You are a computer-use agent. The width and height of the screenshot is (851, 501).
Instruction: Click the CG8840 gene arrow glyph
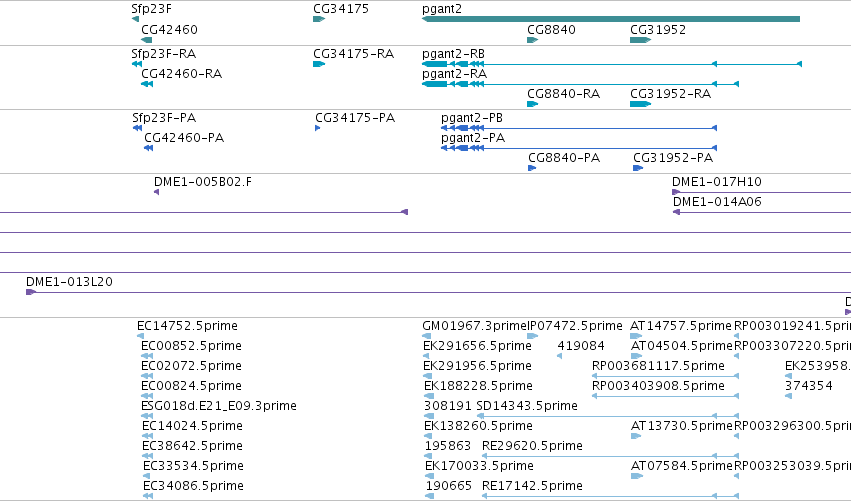click(x=532, y=40)
